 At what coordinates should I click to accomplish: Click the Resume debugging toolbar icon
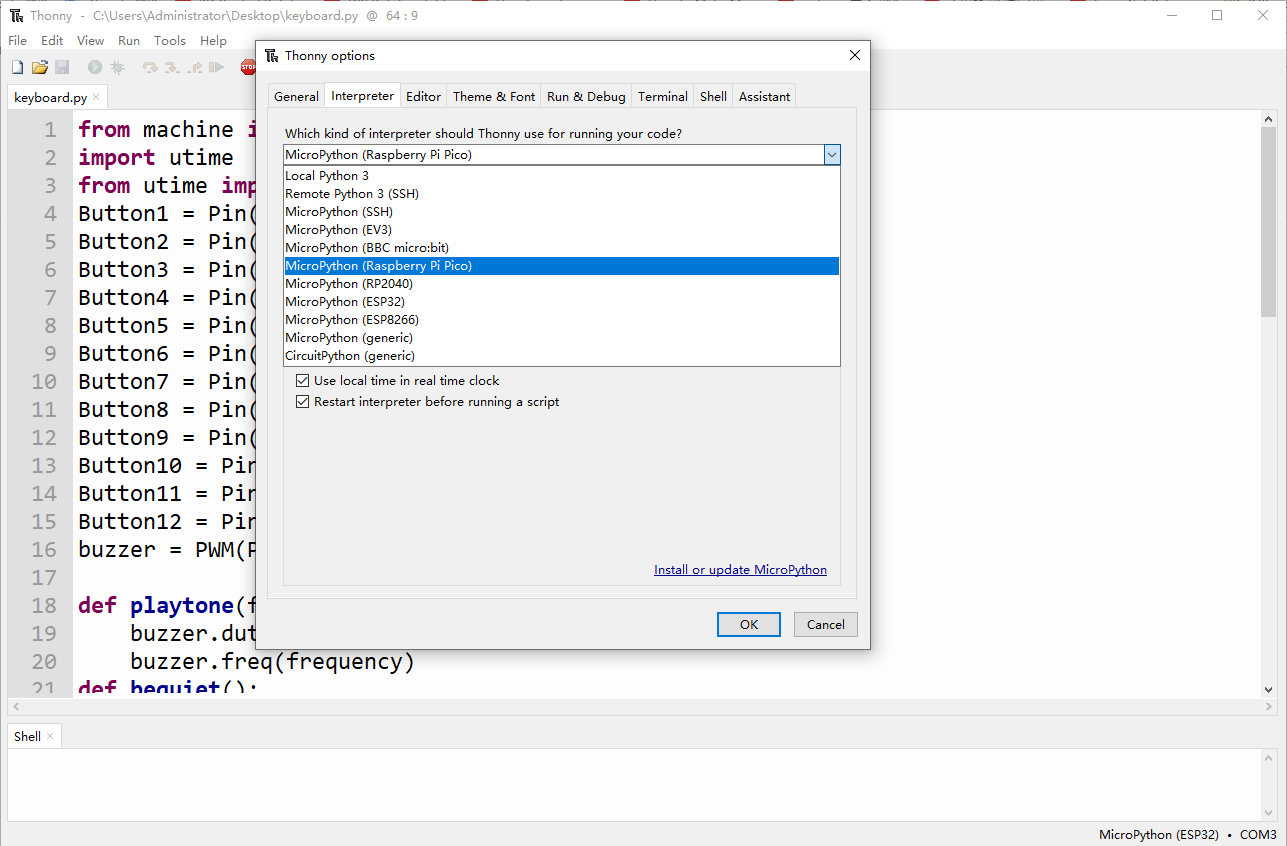216,67
